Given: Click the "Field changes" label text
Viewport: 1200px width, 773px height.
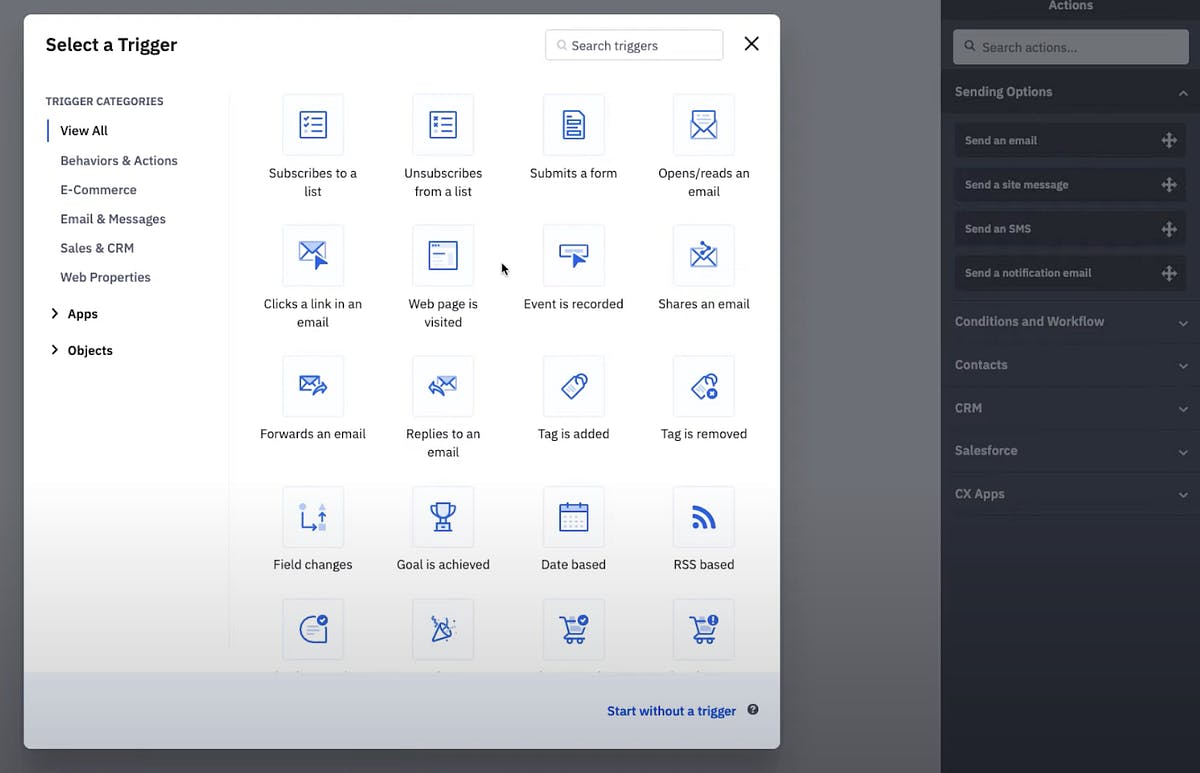Looking at the screenshot, I should click(313, 565).
